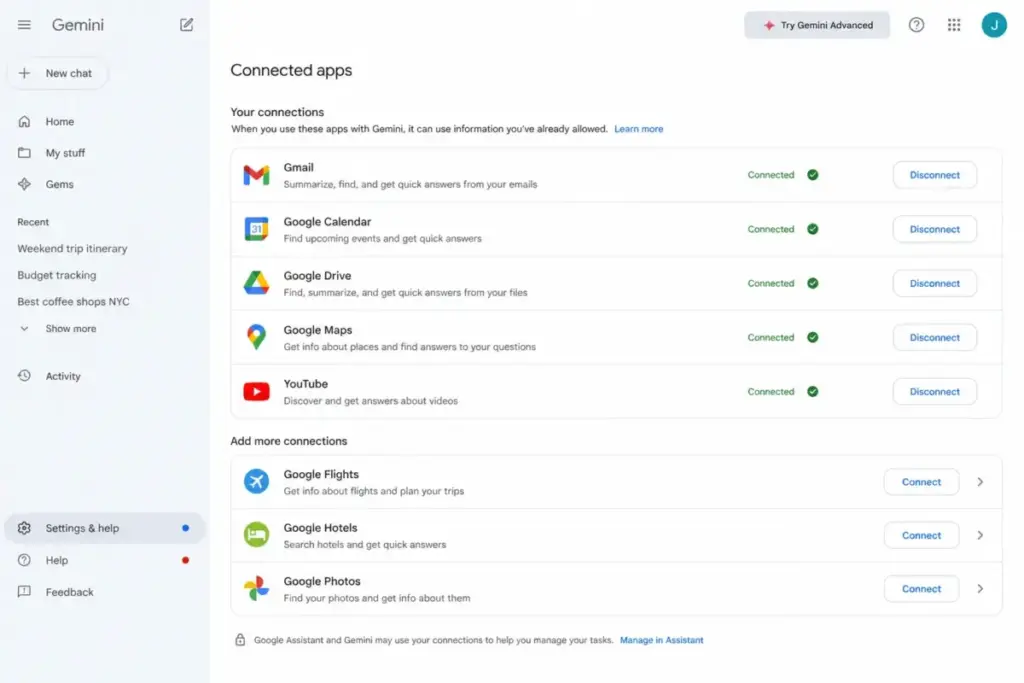Start a New chat
This screenshot has width=1024, height=683.
(57, 73)
